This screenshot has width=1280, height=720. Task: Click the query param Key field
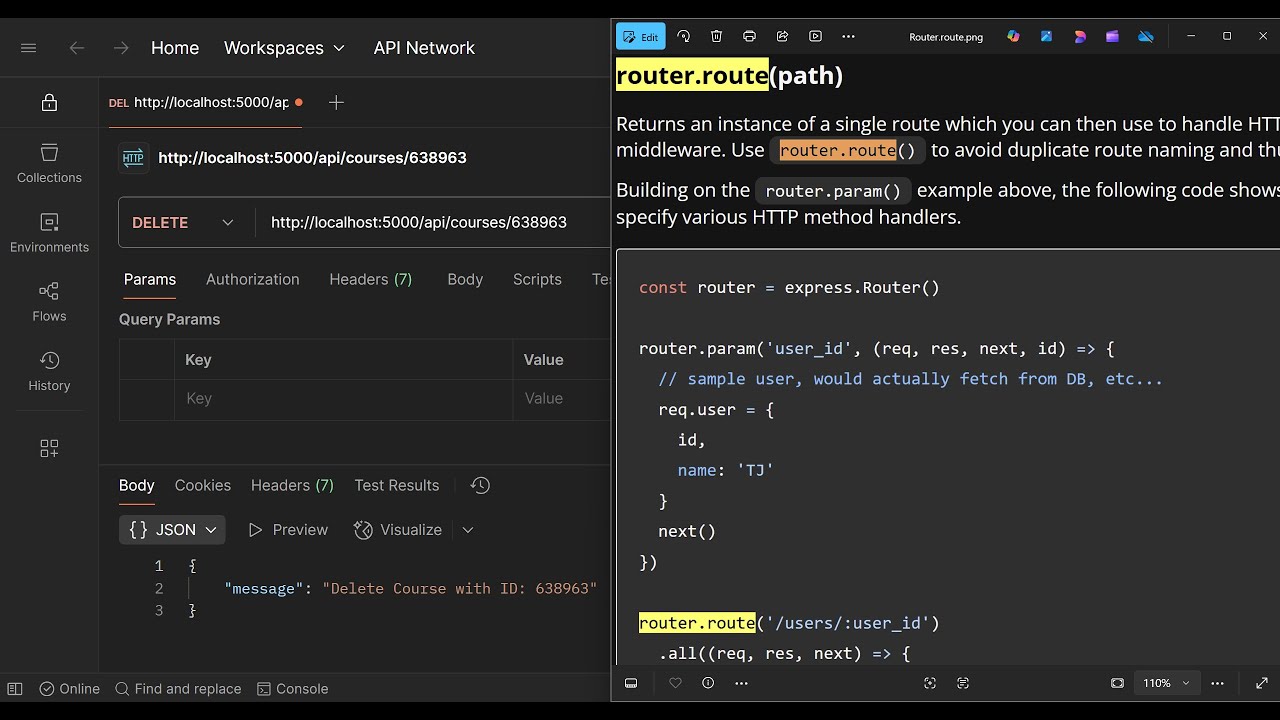point(343,398)
